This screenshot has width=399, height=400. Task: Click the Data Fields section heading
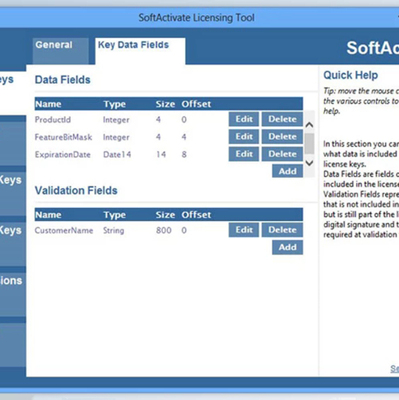click(x=63, y=80)
